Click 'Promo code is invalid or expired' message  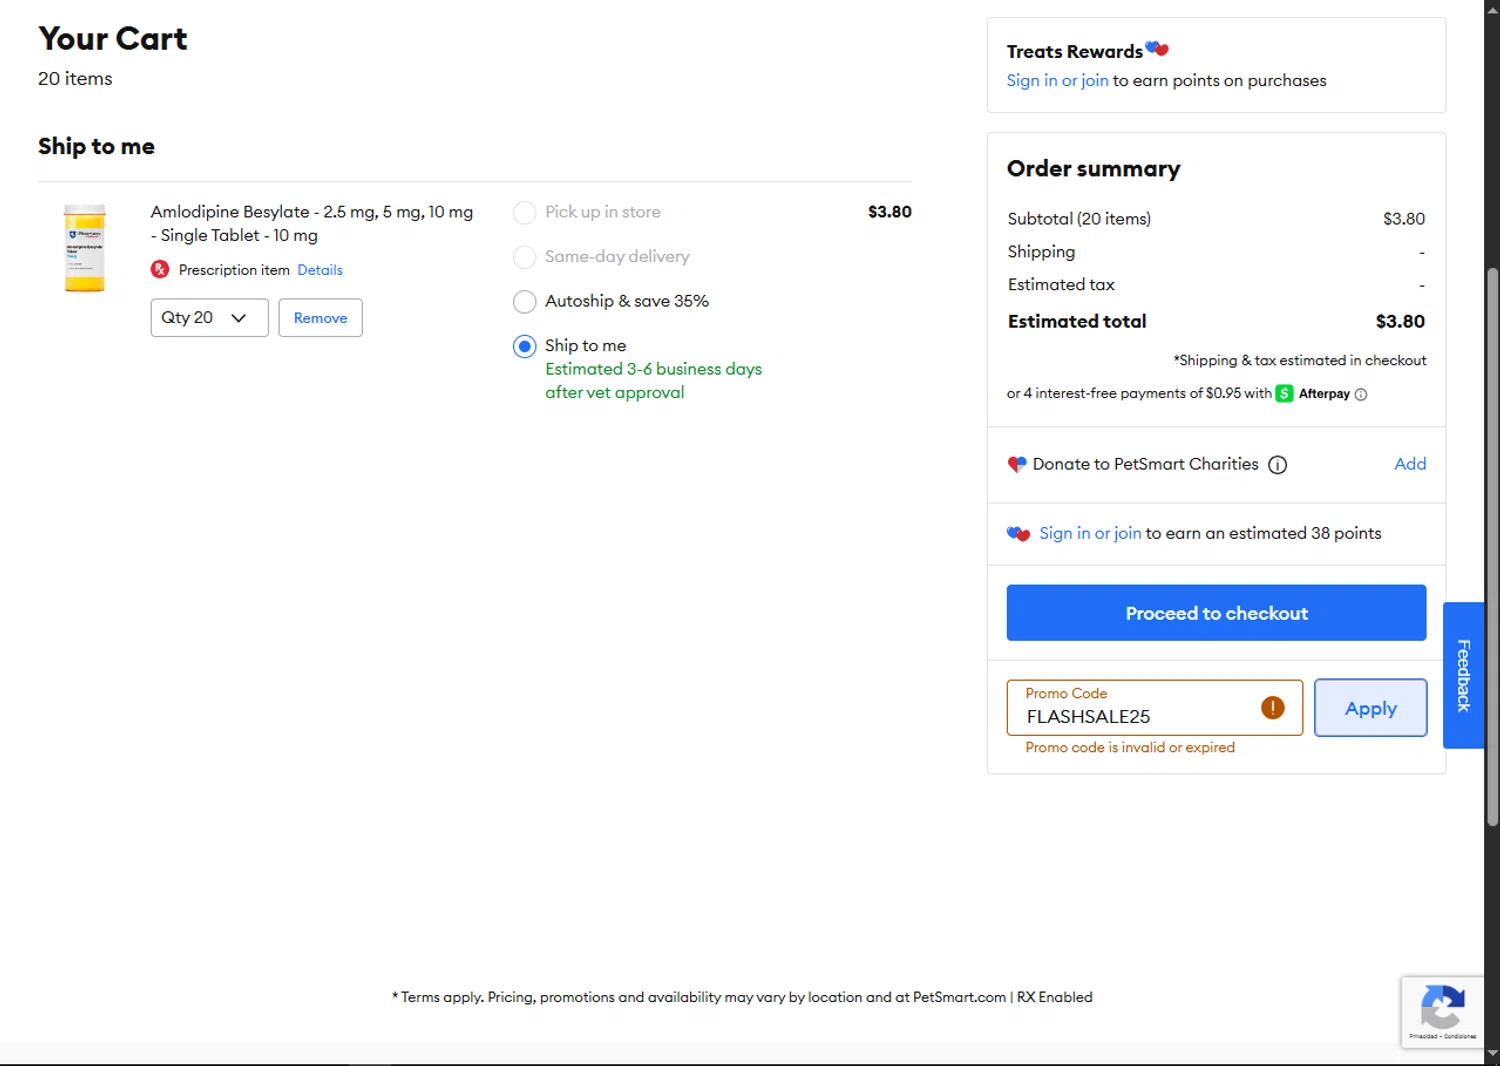click(1130, 748)
